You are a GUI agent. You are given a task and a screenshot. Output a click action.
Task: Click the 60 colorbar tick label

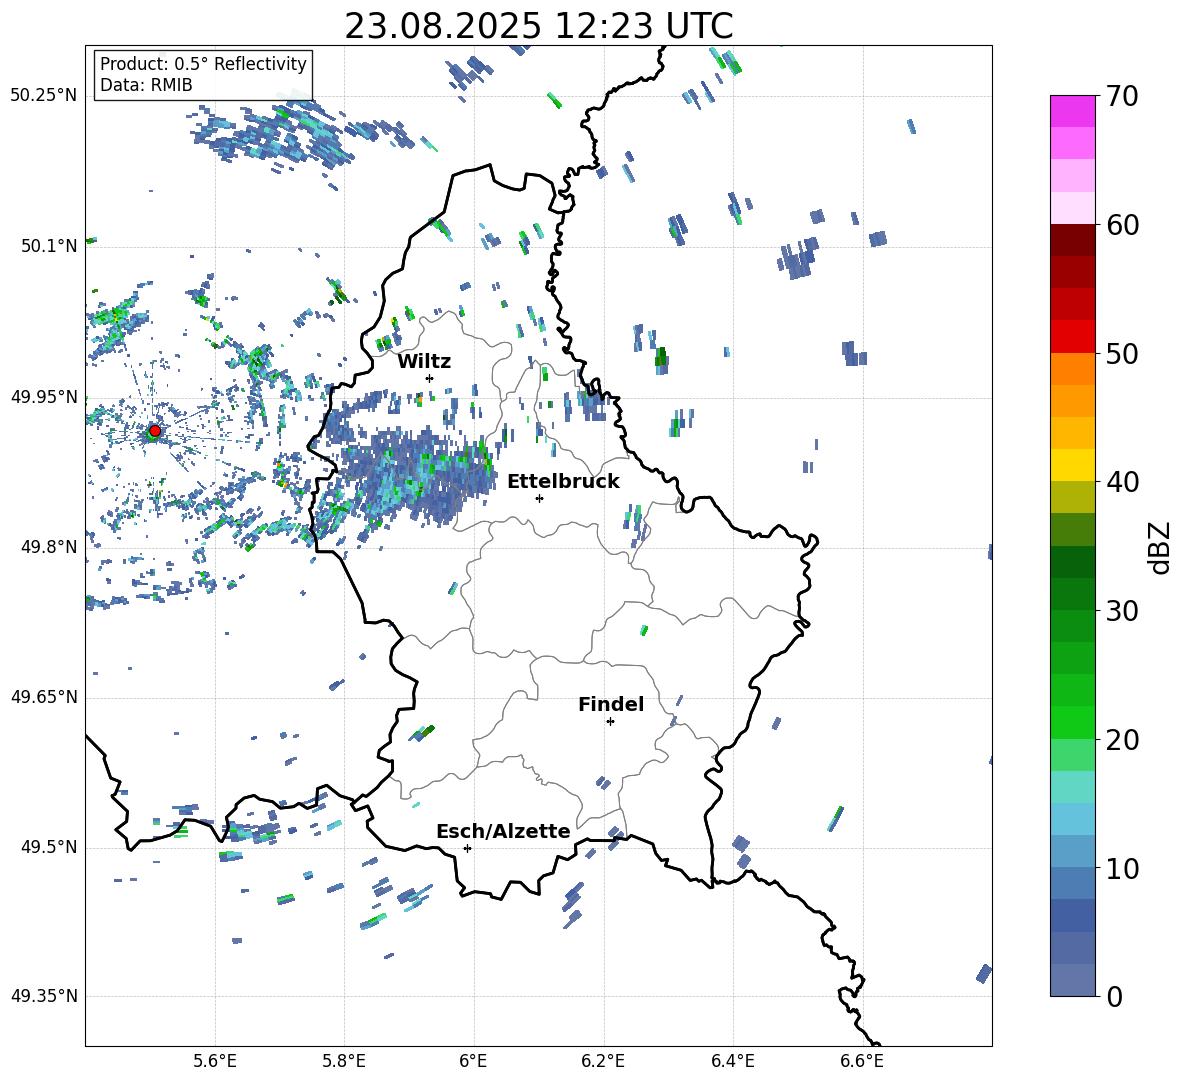tap(1122, 225)
